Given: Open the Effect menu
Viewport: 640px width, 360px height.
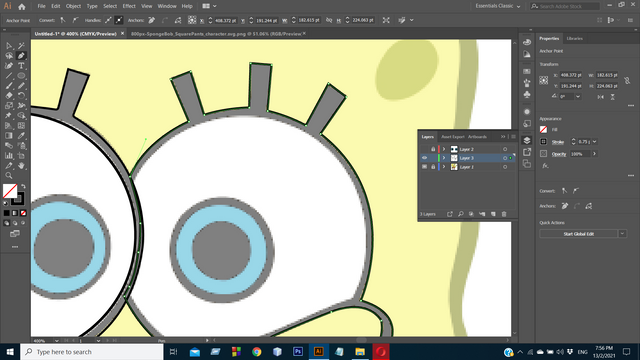Looking at the screenshot, I should pos(129,6).
